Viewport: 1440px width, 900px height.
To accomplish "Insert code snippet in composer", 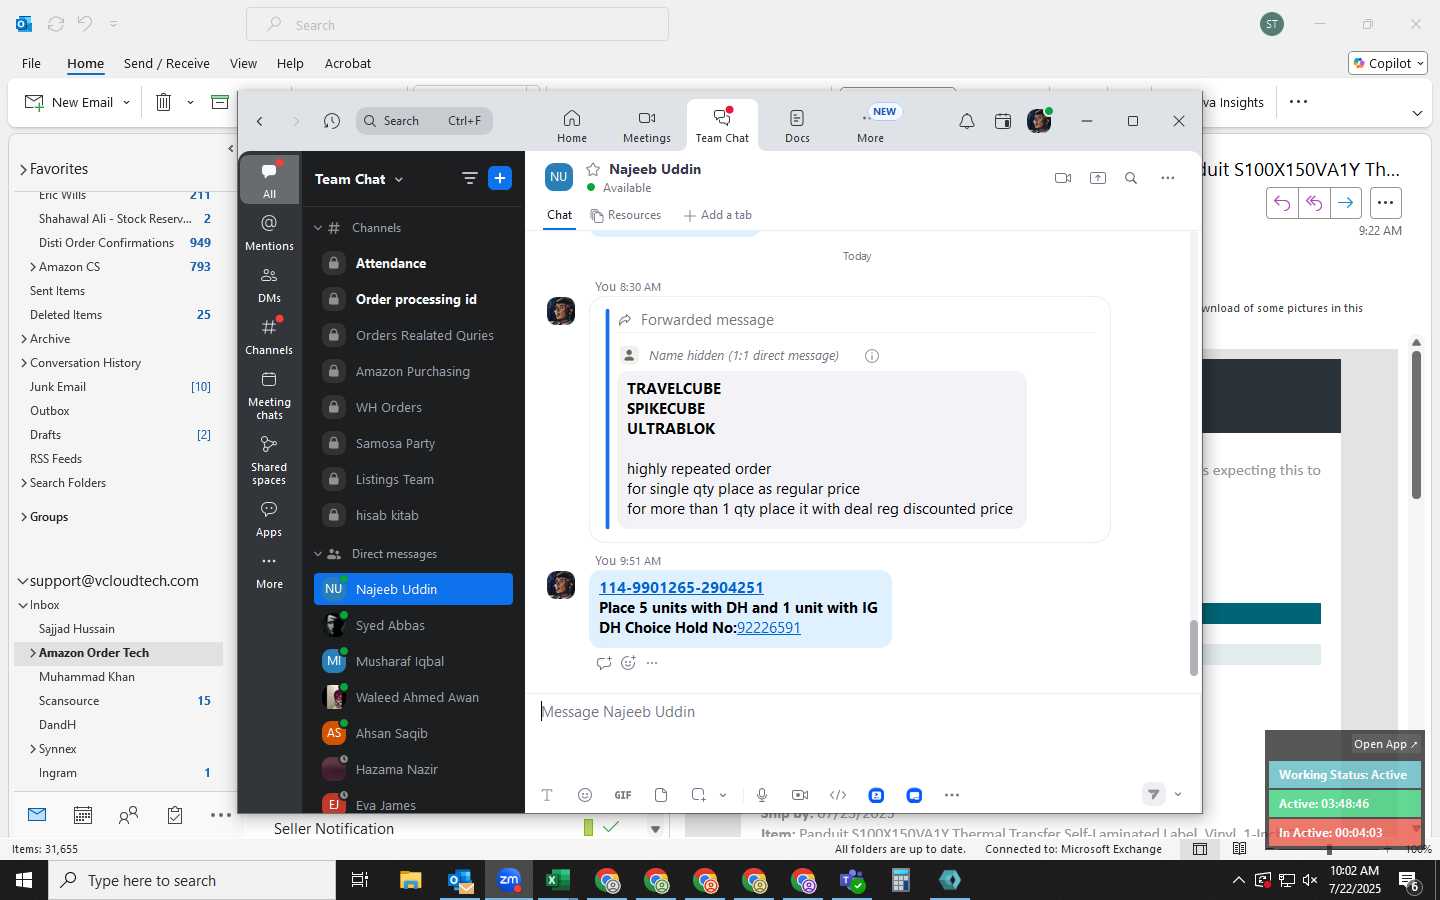I will click(838, 795).
